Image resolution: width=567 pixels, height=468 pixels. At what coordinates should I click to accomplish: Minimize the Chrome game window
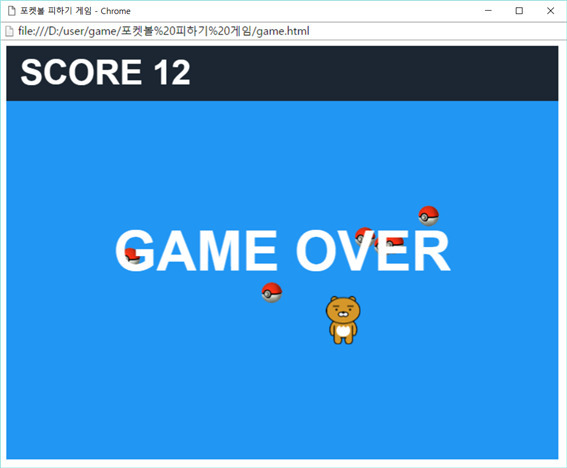click(488, 11)
